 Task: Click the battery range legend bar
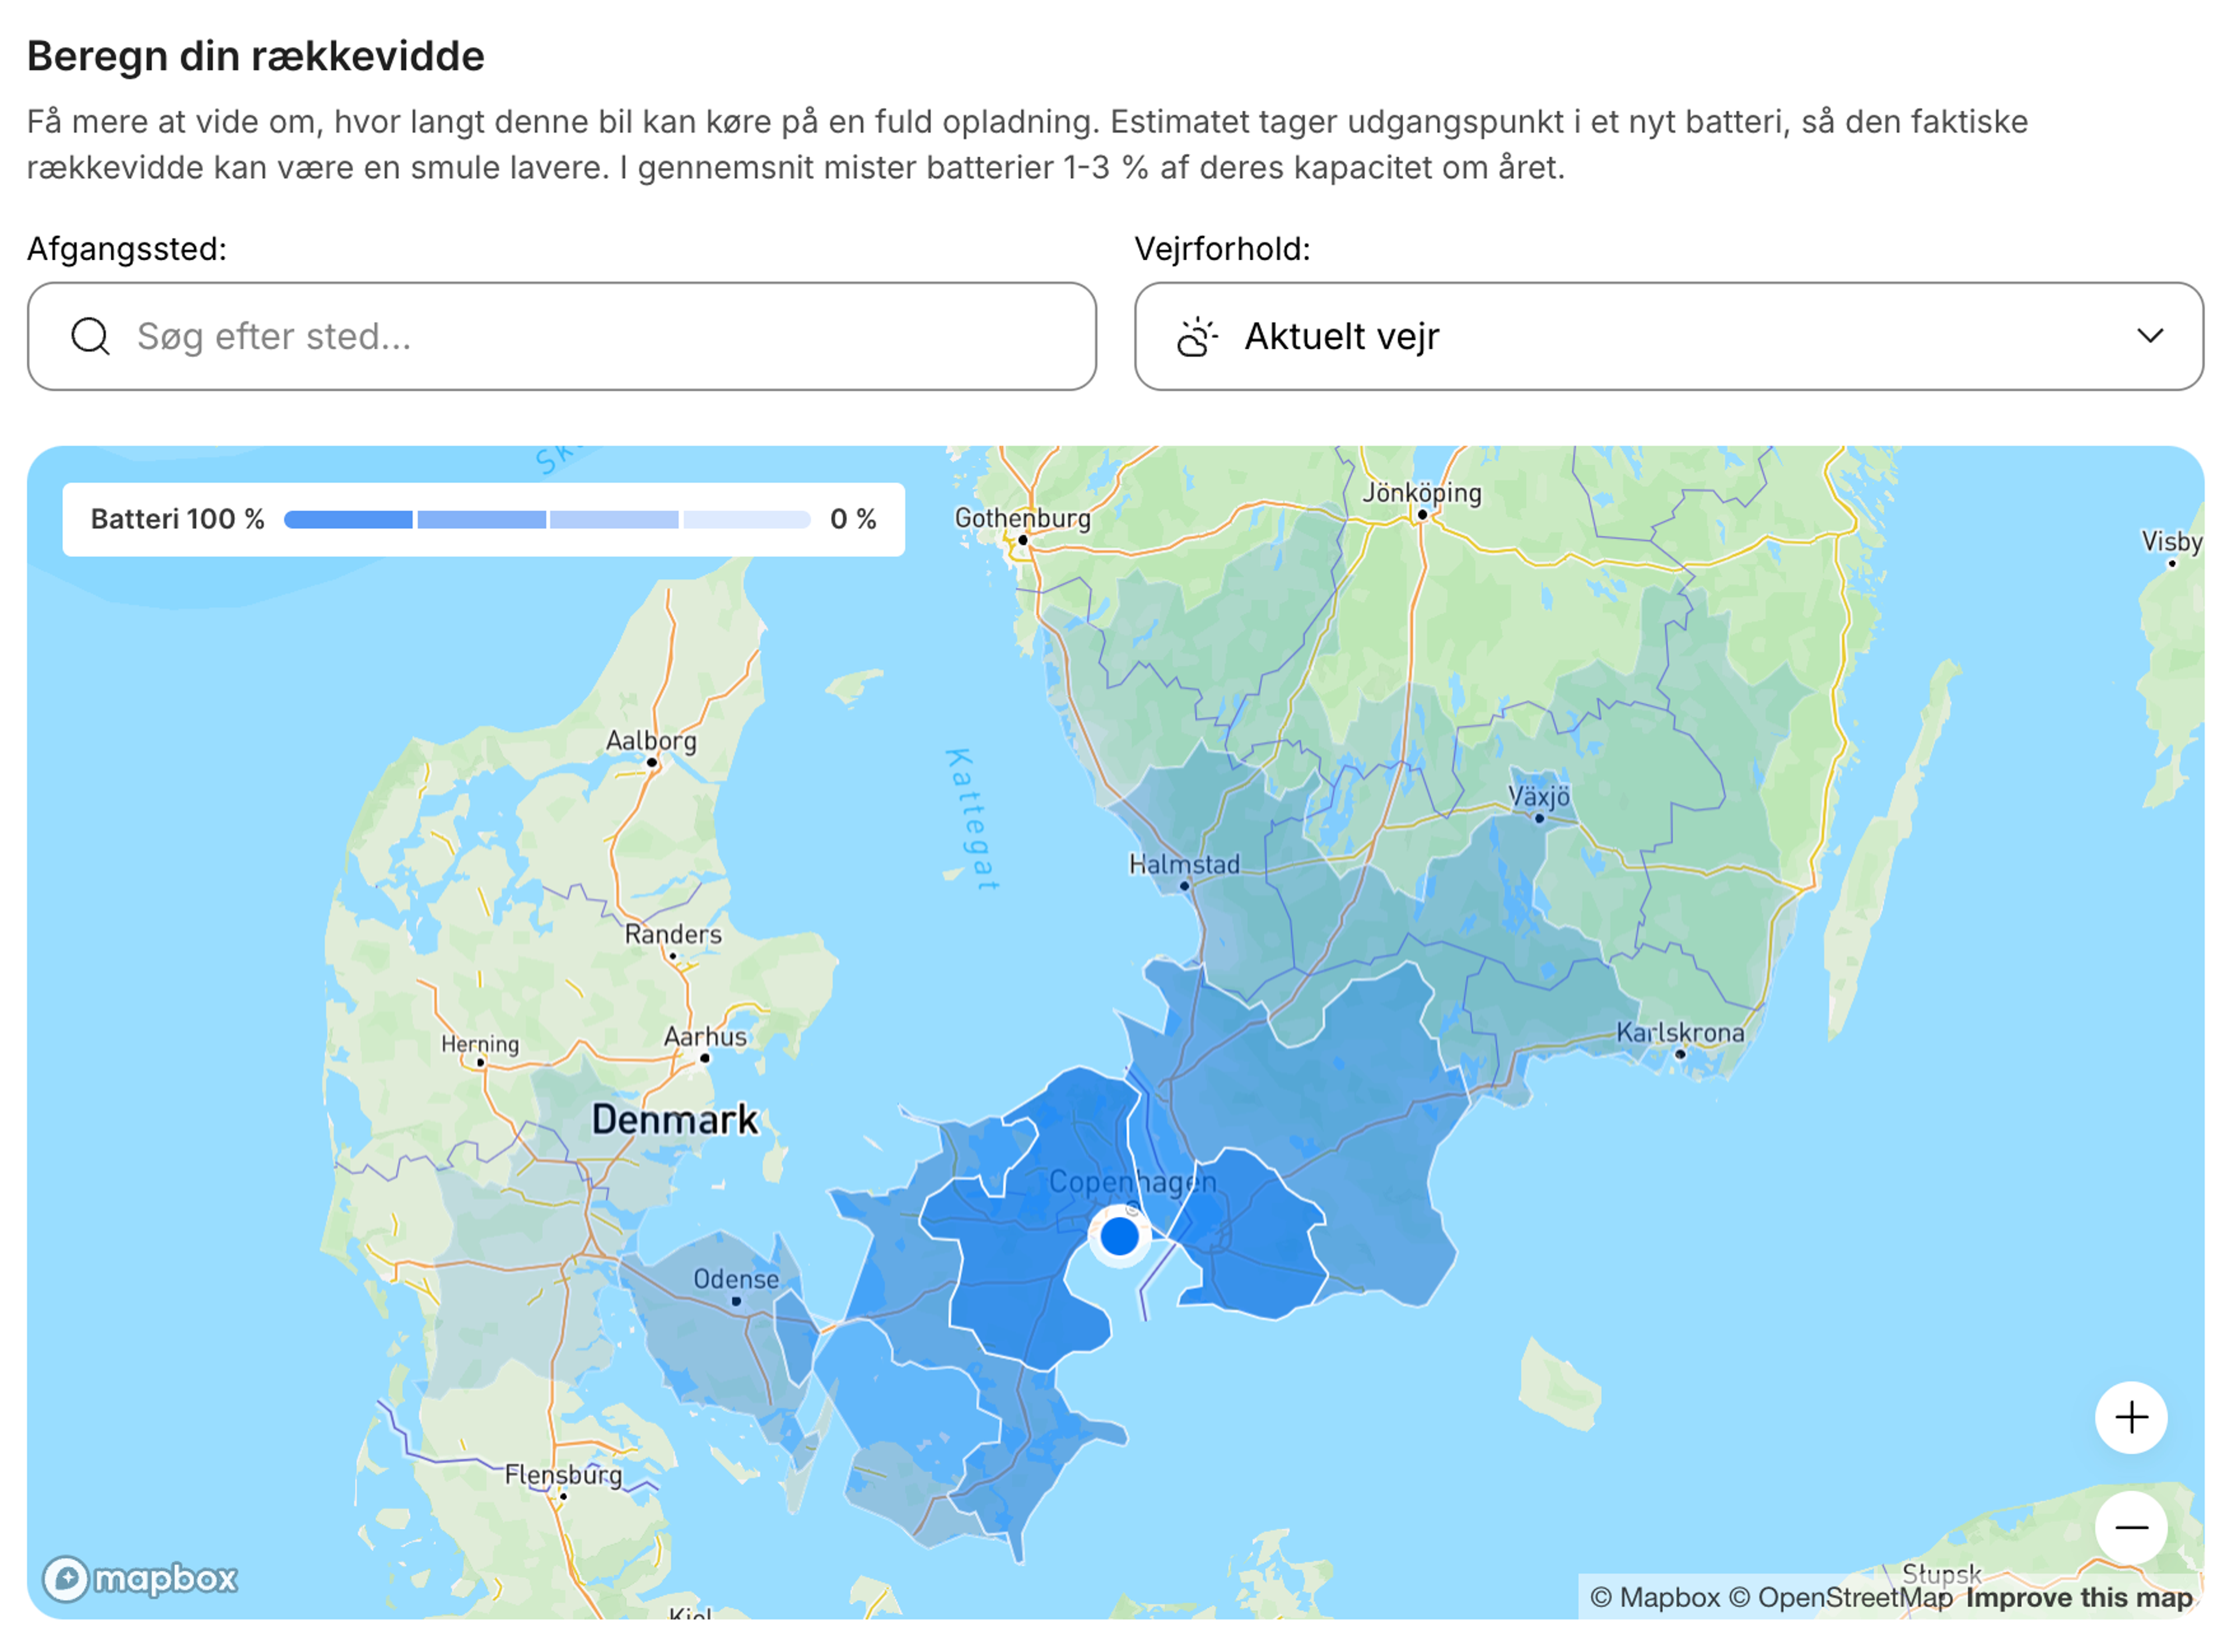click(547, 520)
